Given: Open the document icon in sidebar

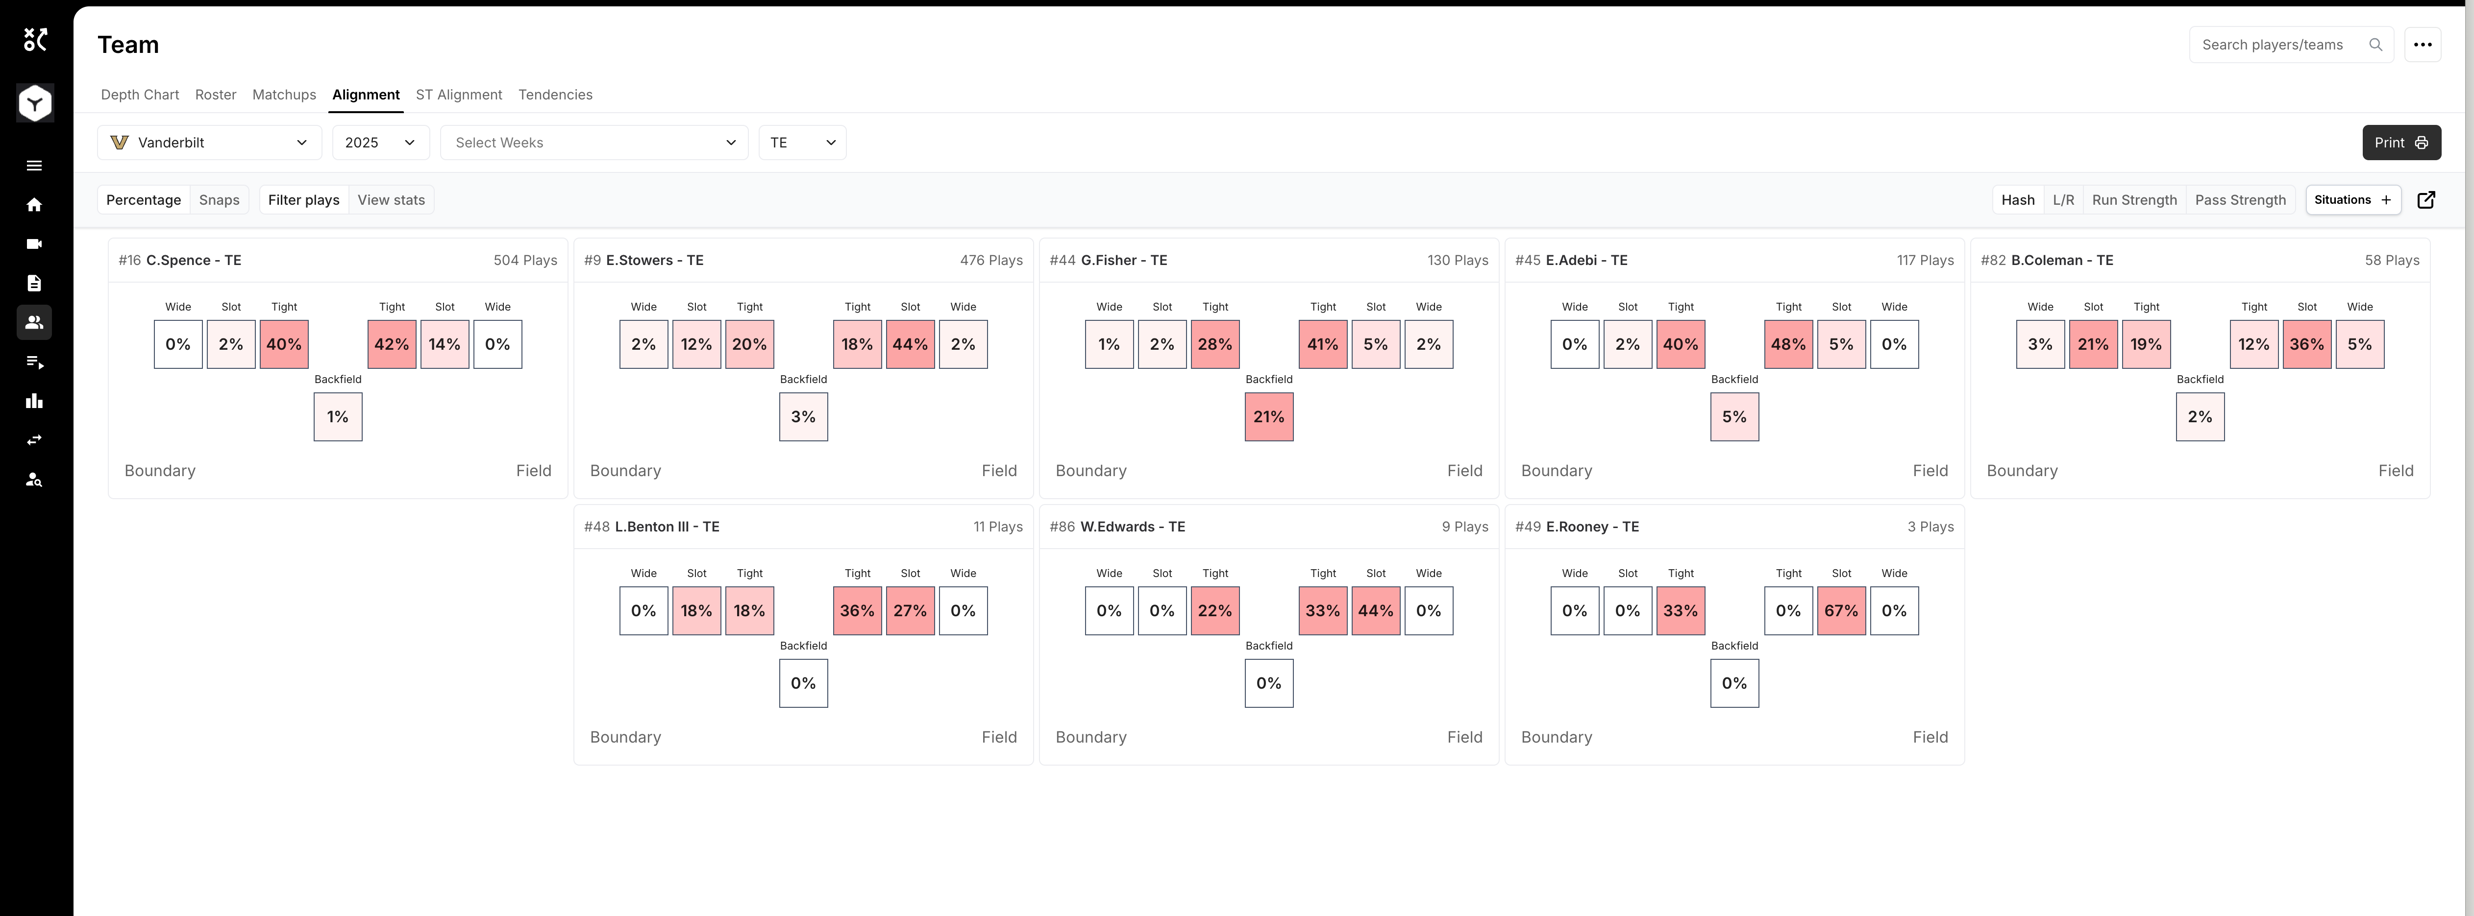Looking at the screenshot, I should click(x=34, y=283).
